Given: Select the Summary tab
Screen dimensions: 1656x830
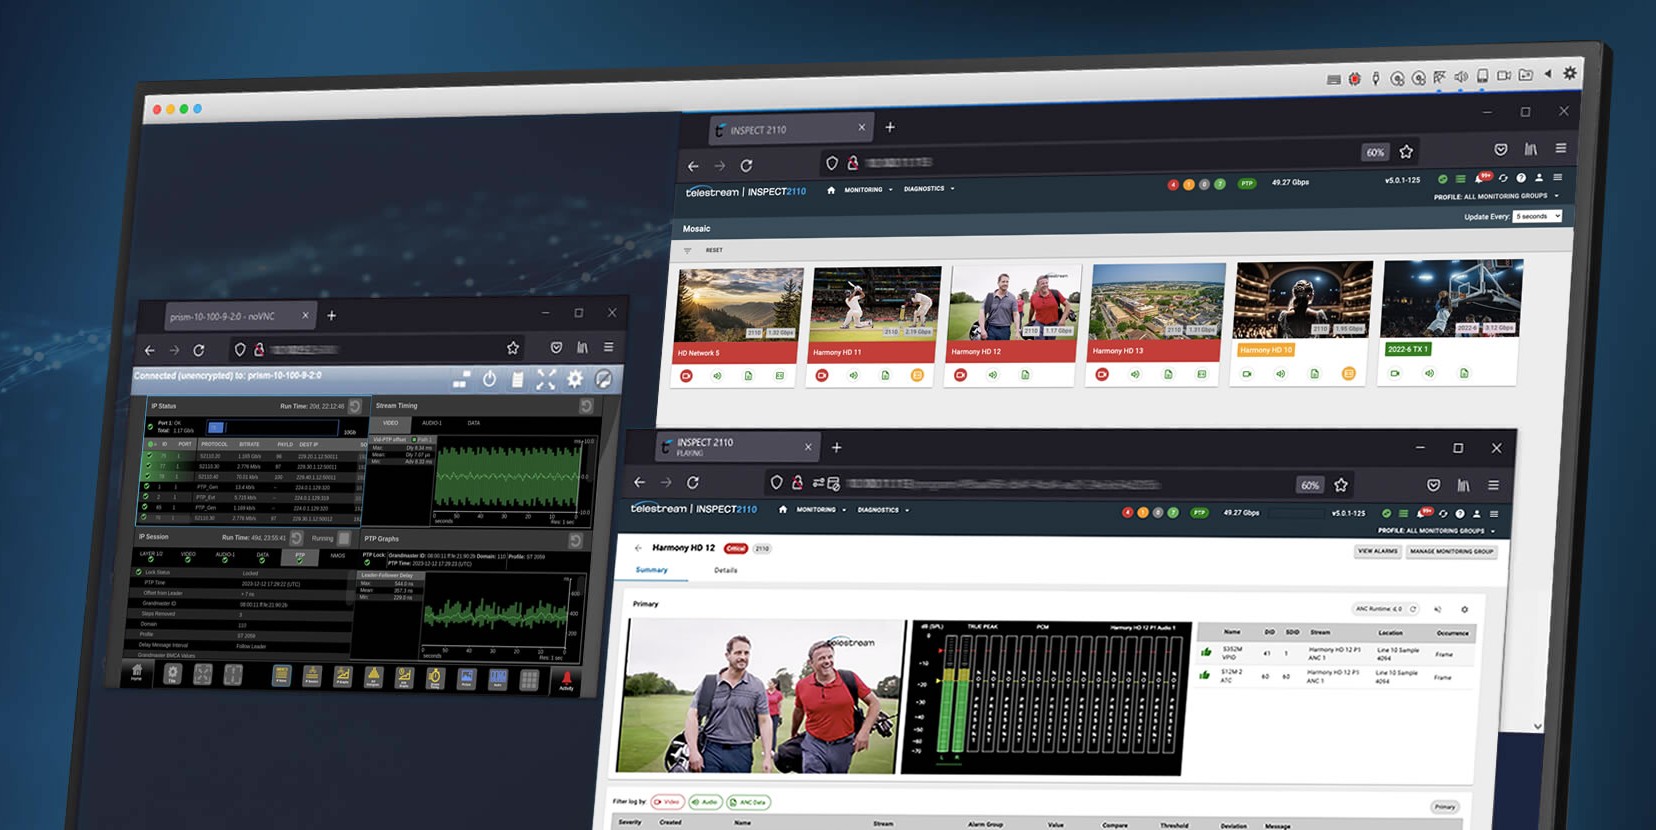Looking at the screenshot, I should (651, 570).
